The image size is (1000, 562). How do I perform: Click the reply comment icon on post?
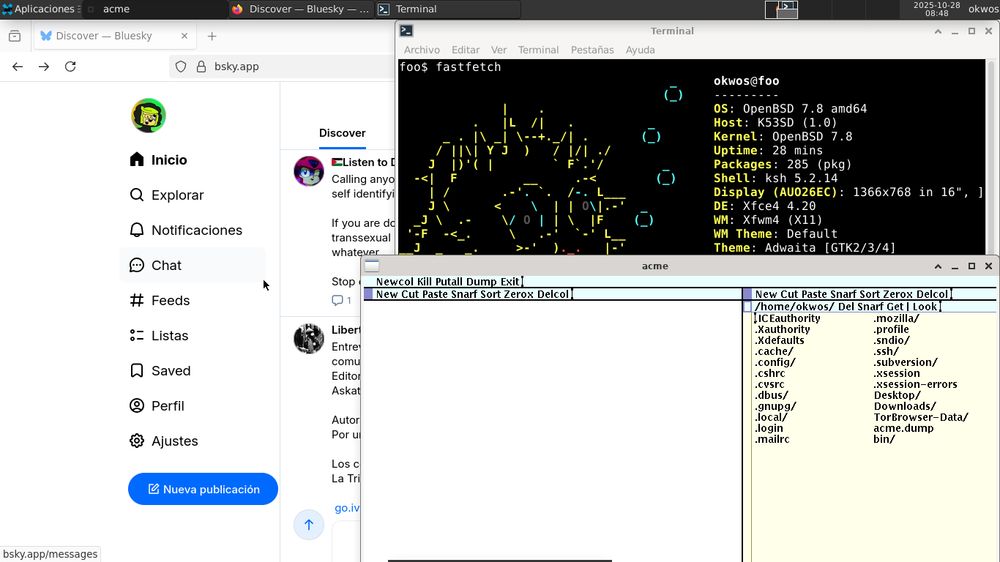[337, 300]
